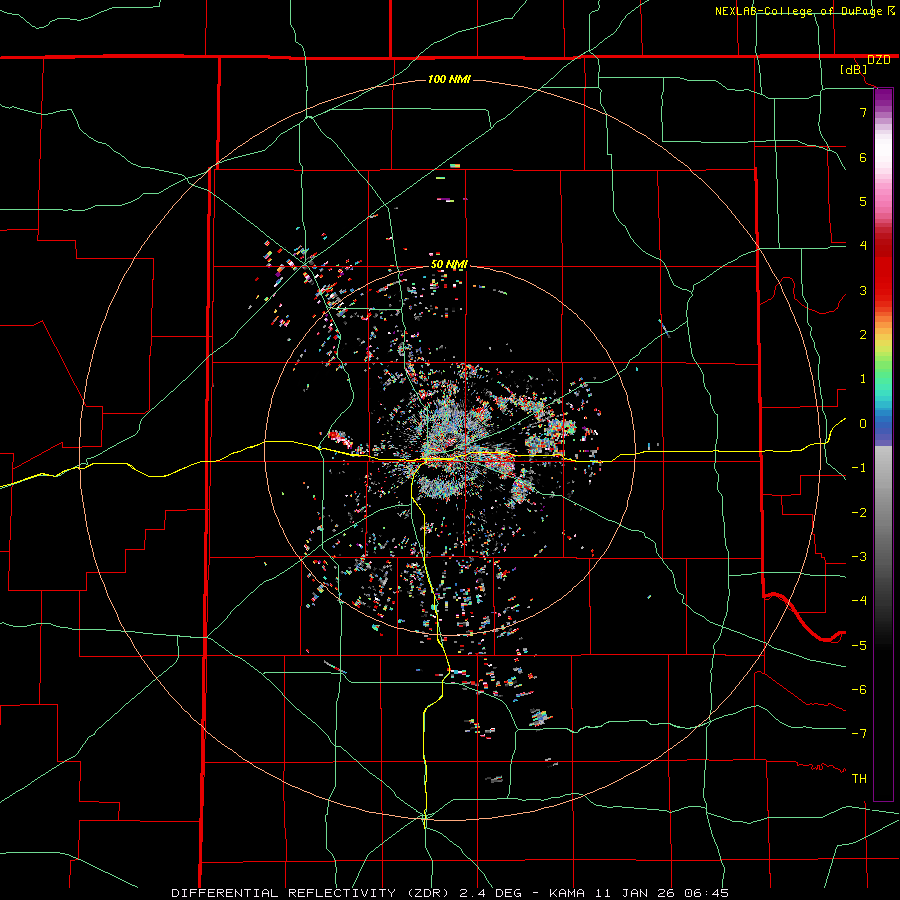Click the yellow-green segment of the color bar
900x900 pixels.
pos(883,353)
